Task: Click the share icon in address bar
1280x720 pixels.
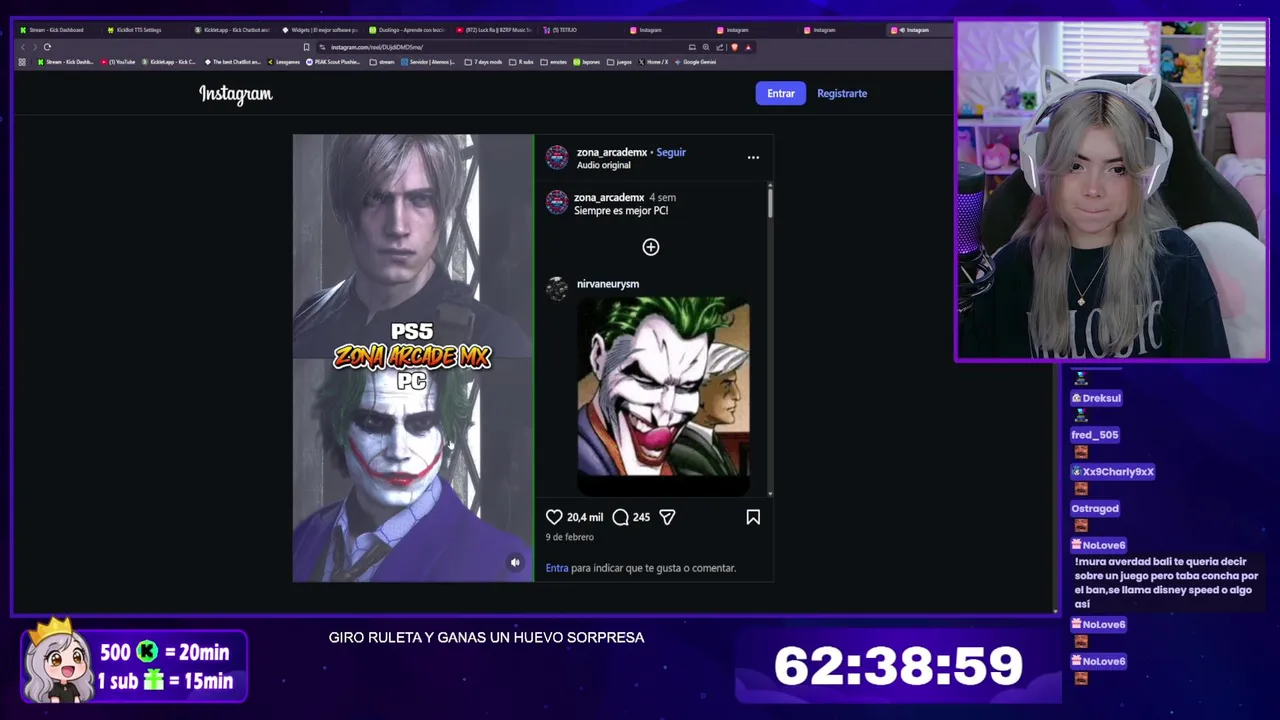Action: (x=719, y=47)
